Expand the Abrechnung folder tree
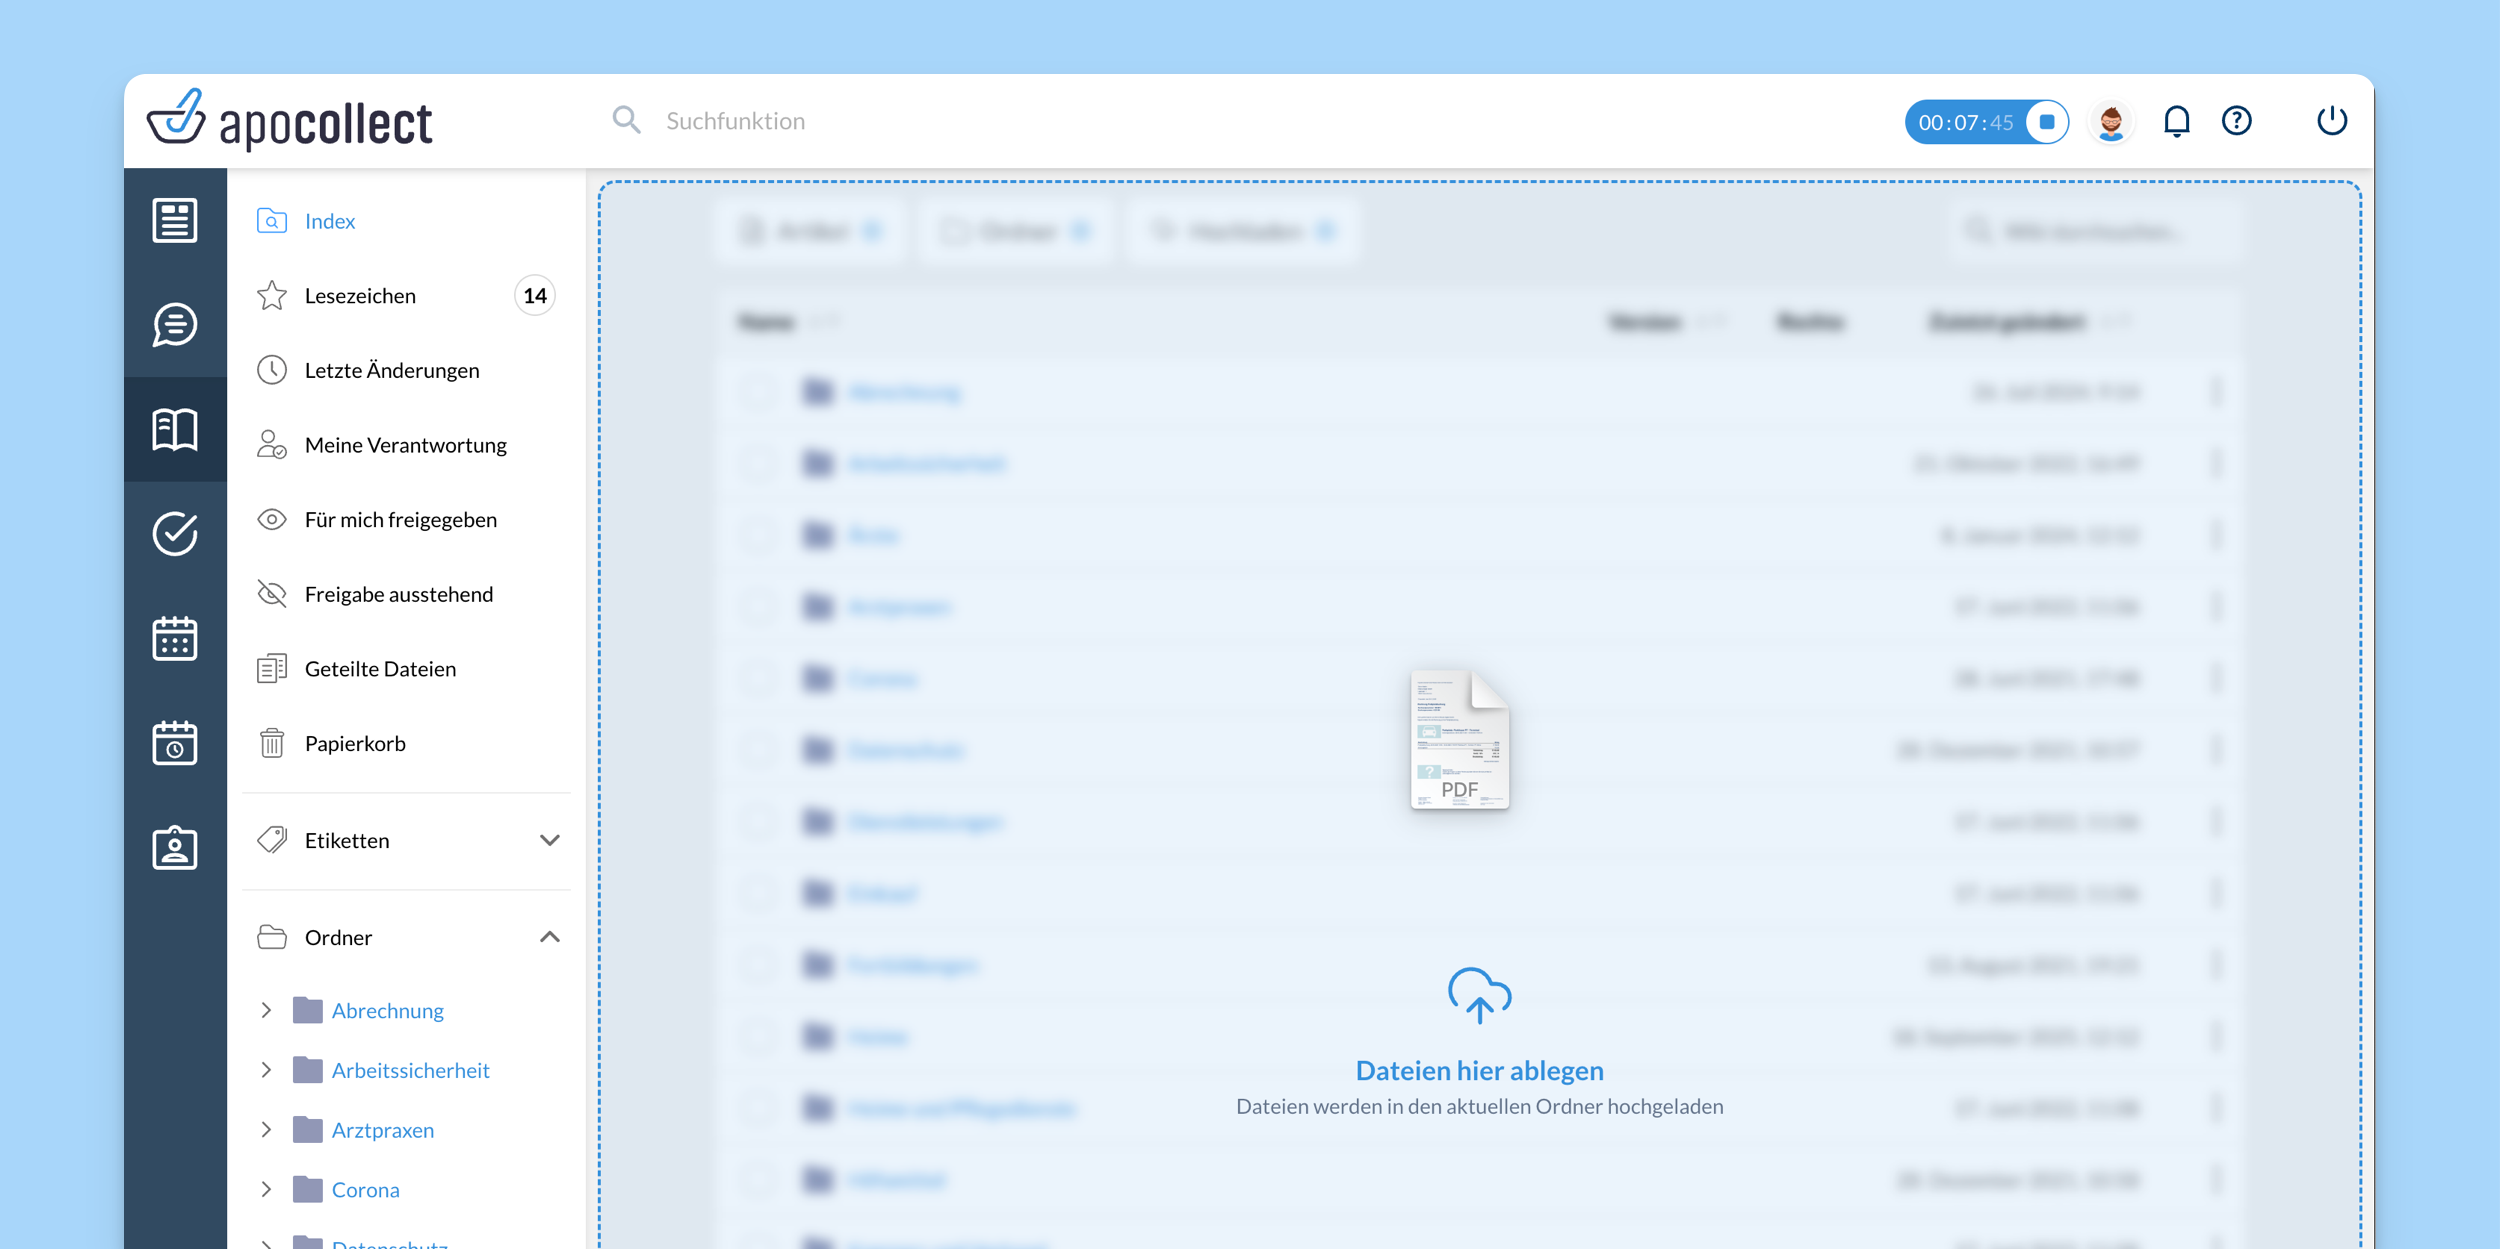 (266, 1010)
